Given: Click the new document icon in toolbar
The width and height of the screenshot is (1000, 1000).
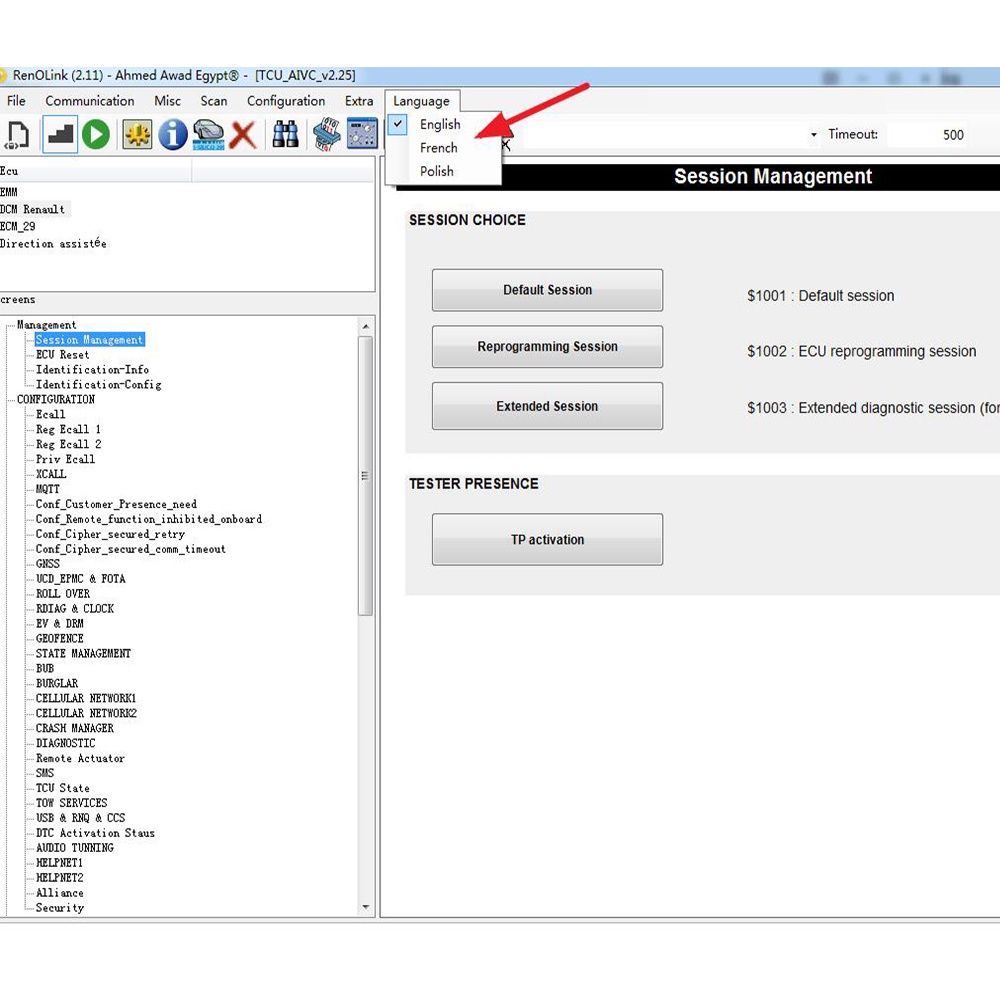Looking at the screenshot, I should click(19, 134).
